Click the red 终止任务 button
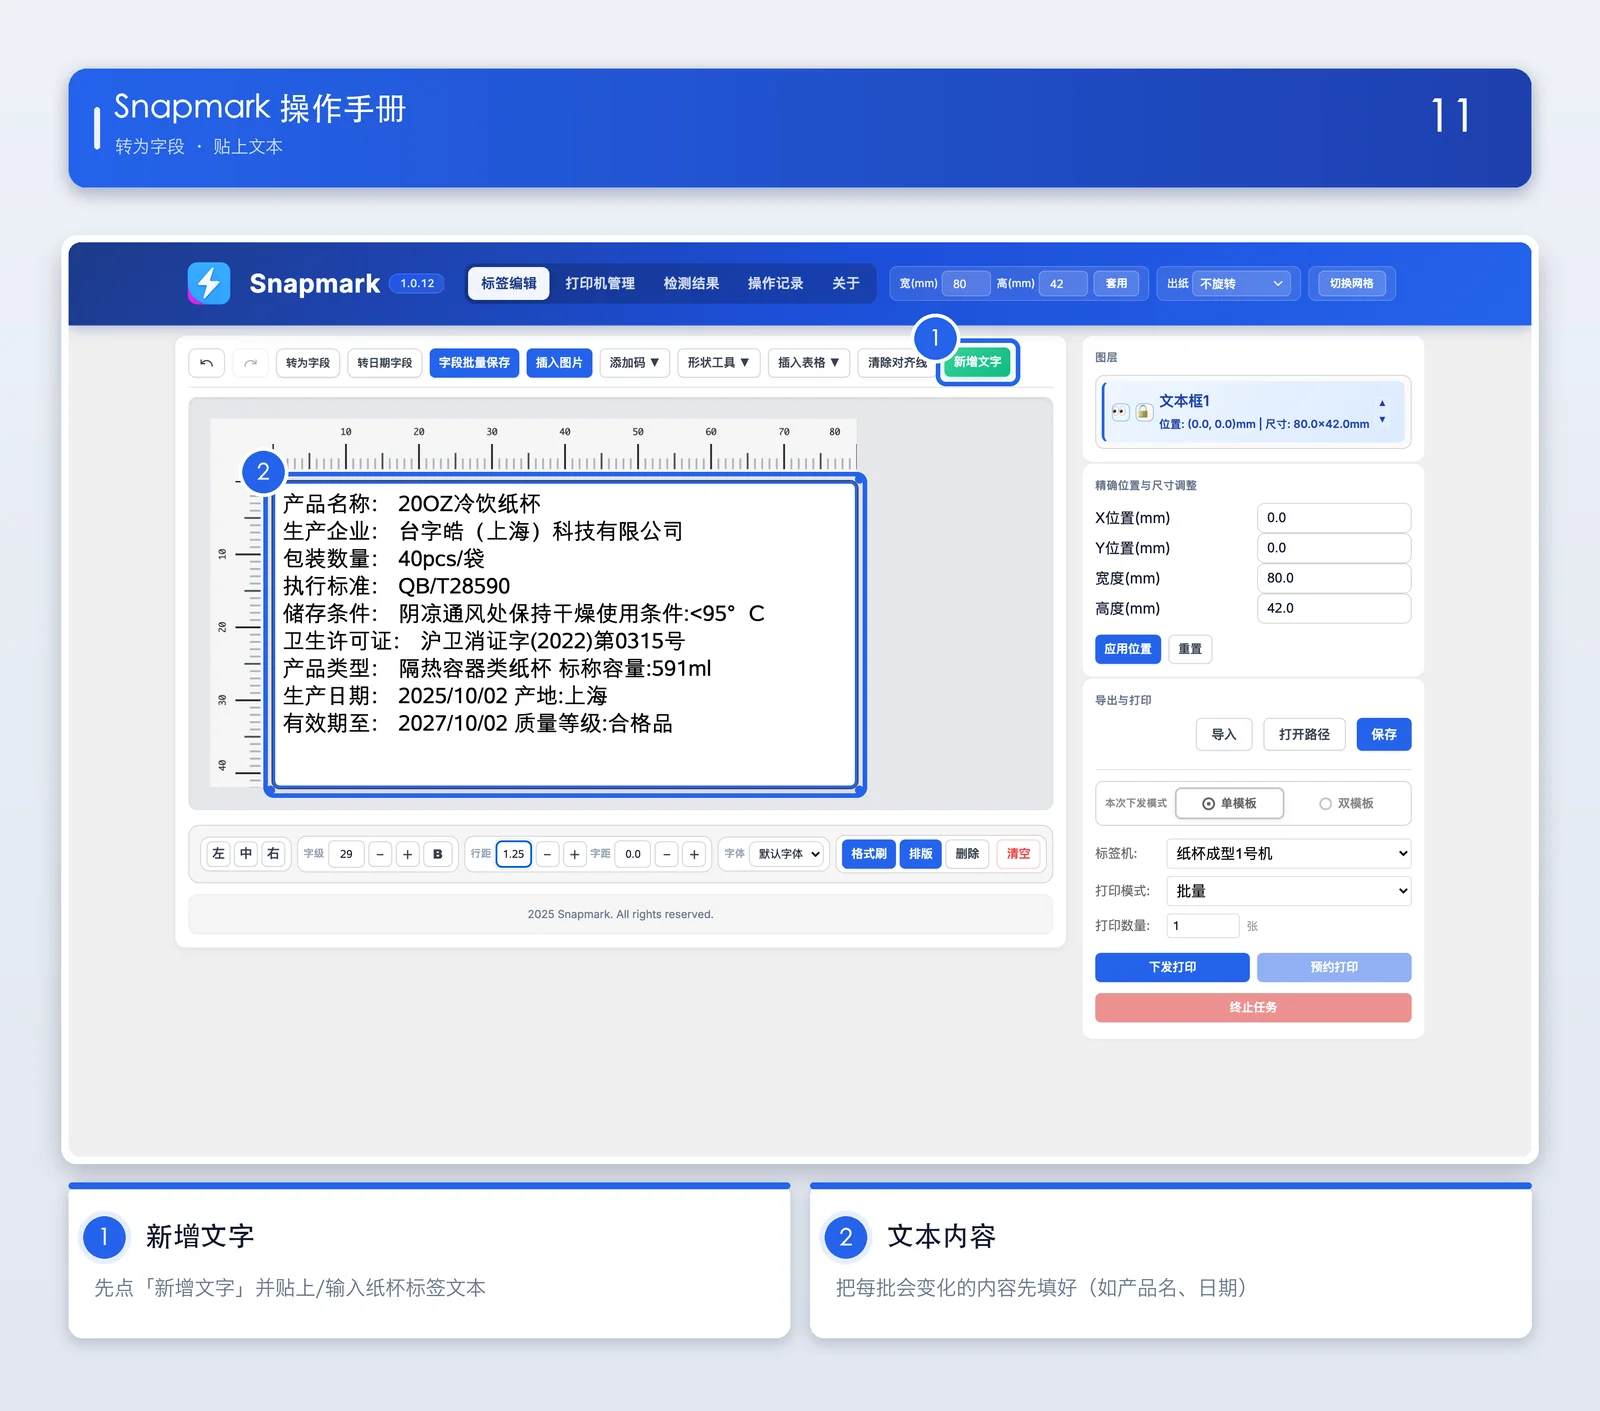This screenshot has width=1600, height=1411. point(1253,1007)
